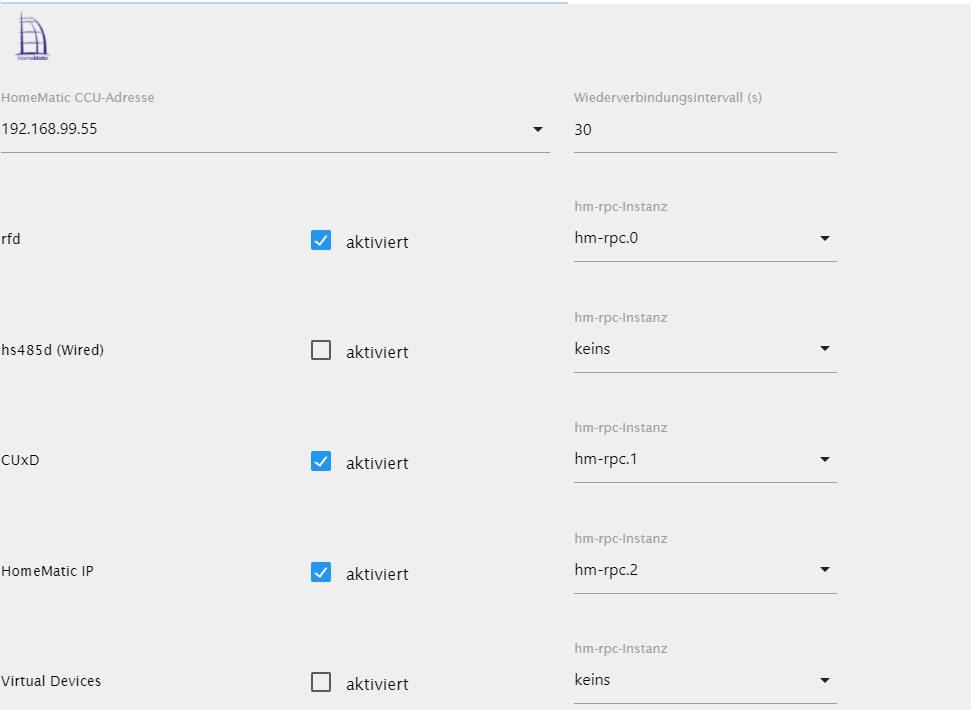Click the aktiviert label beside HomeMatic IP

tap(377, 574)
